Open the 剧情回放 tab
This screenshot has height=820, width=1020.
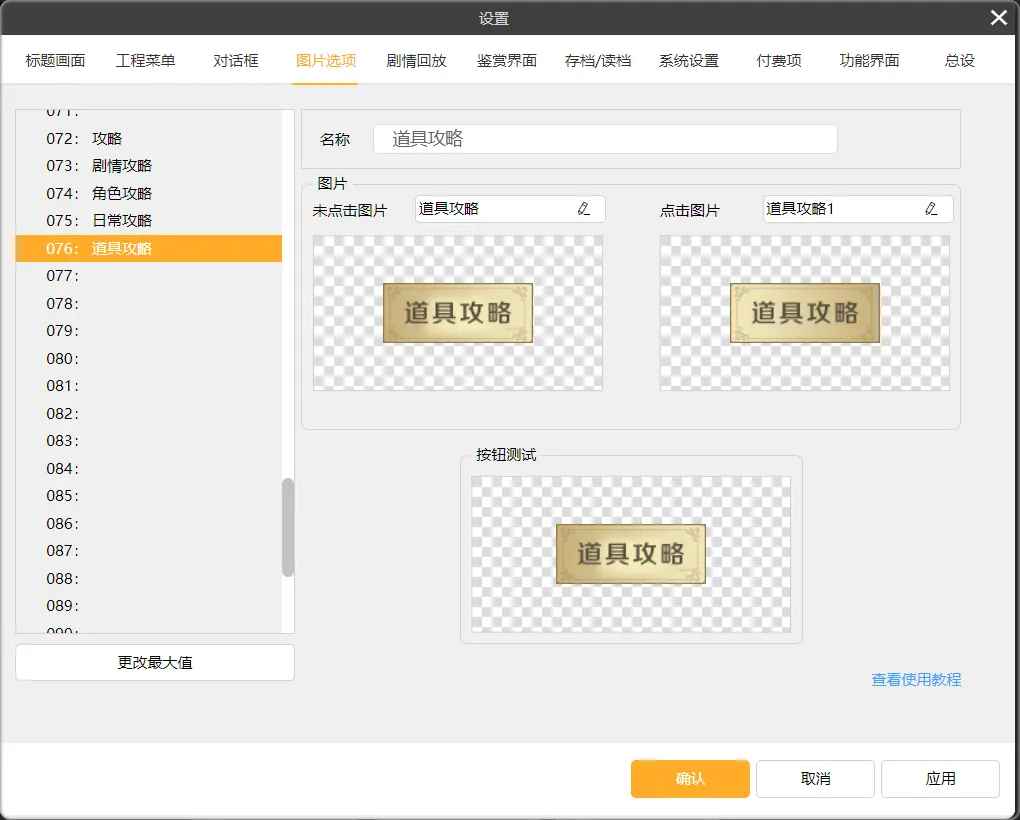416,60
